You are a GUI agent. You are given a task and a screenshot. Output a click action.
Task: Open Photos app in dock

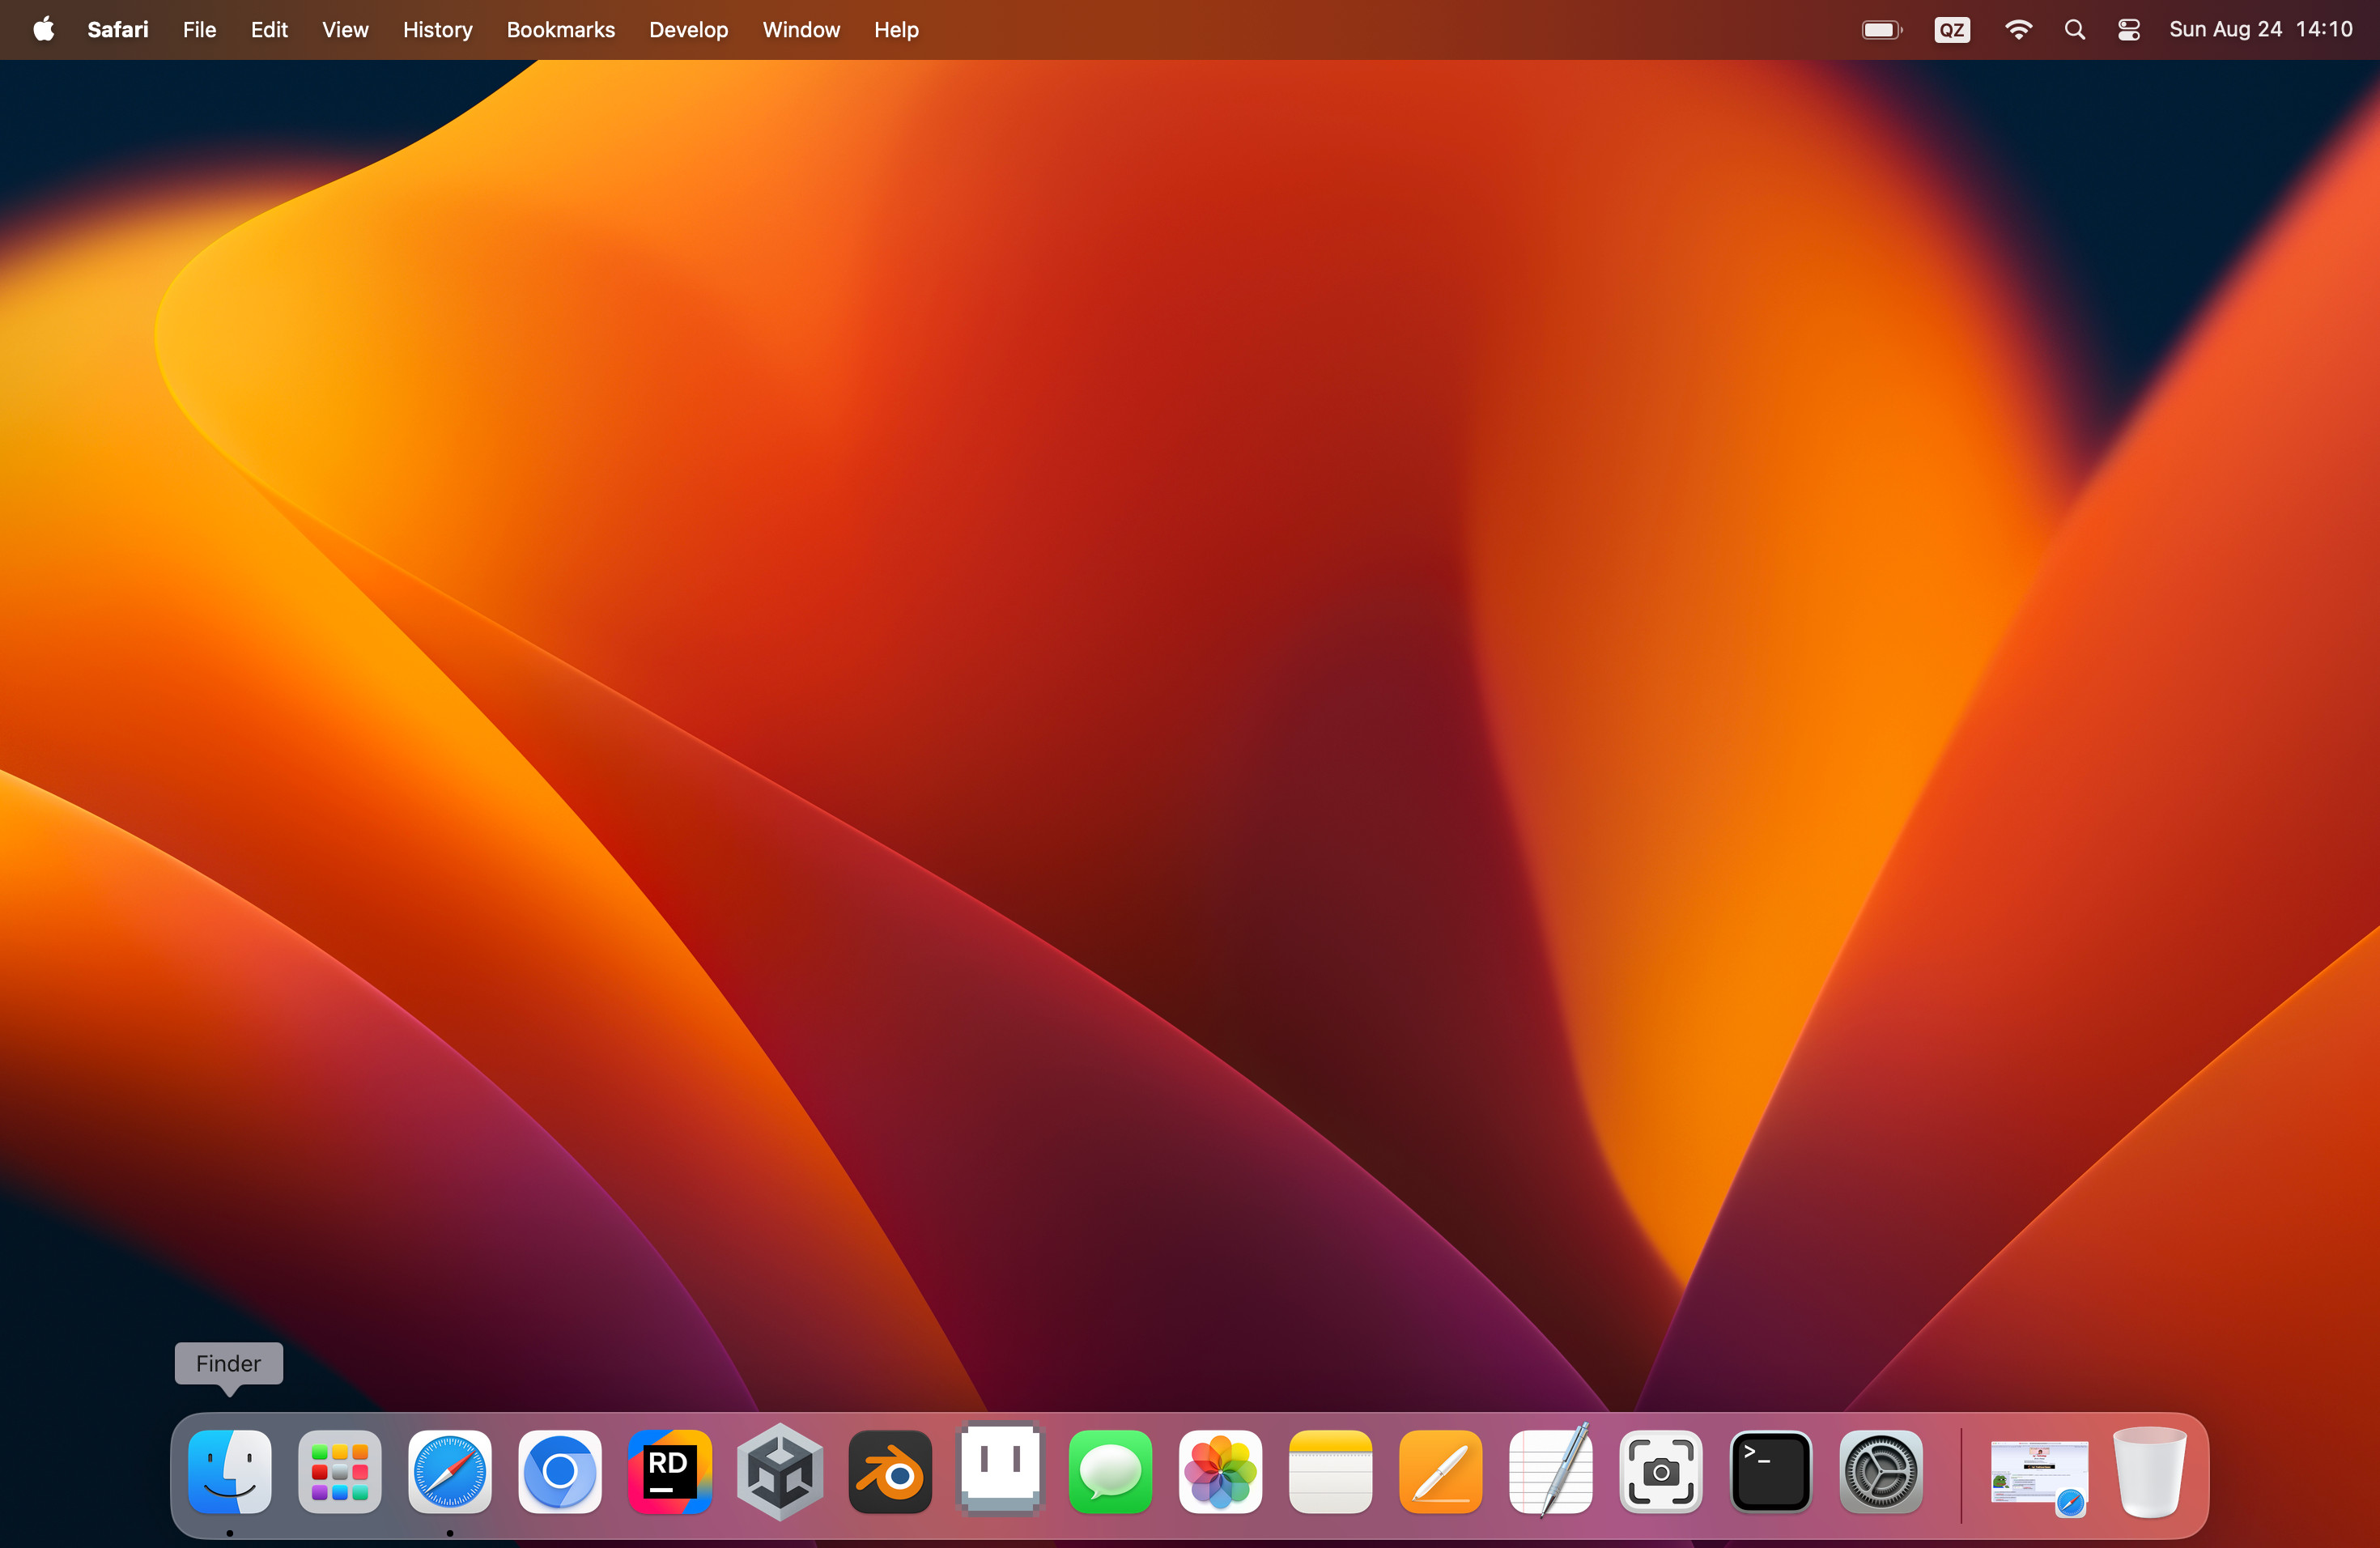pyautogui.click(x=1220, y=1471)
